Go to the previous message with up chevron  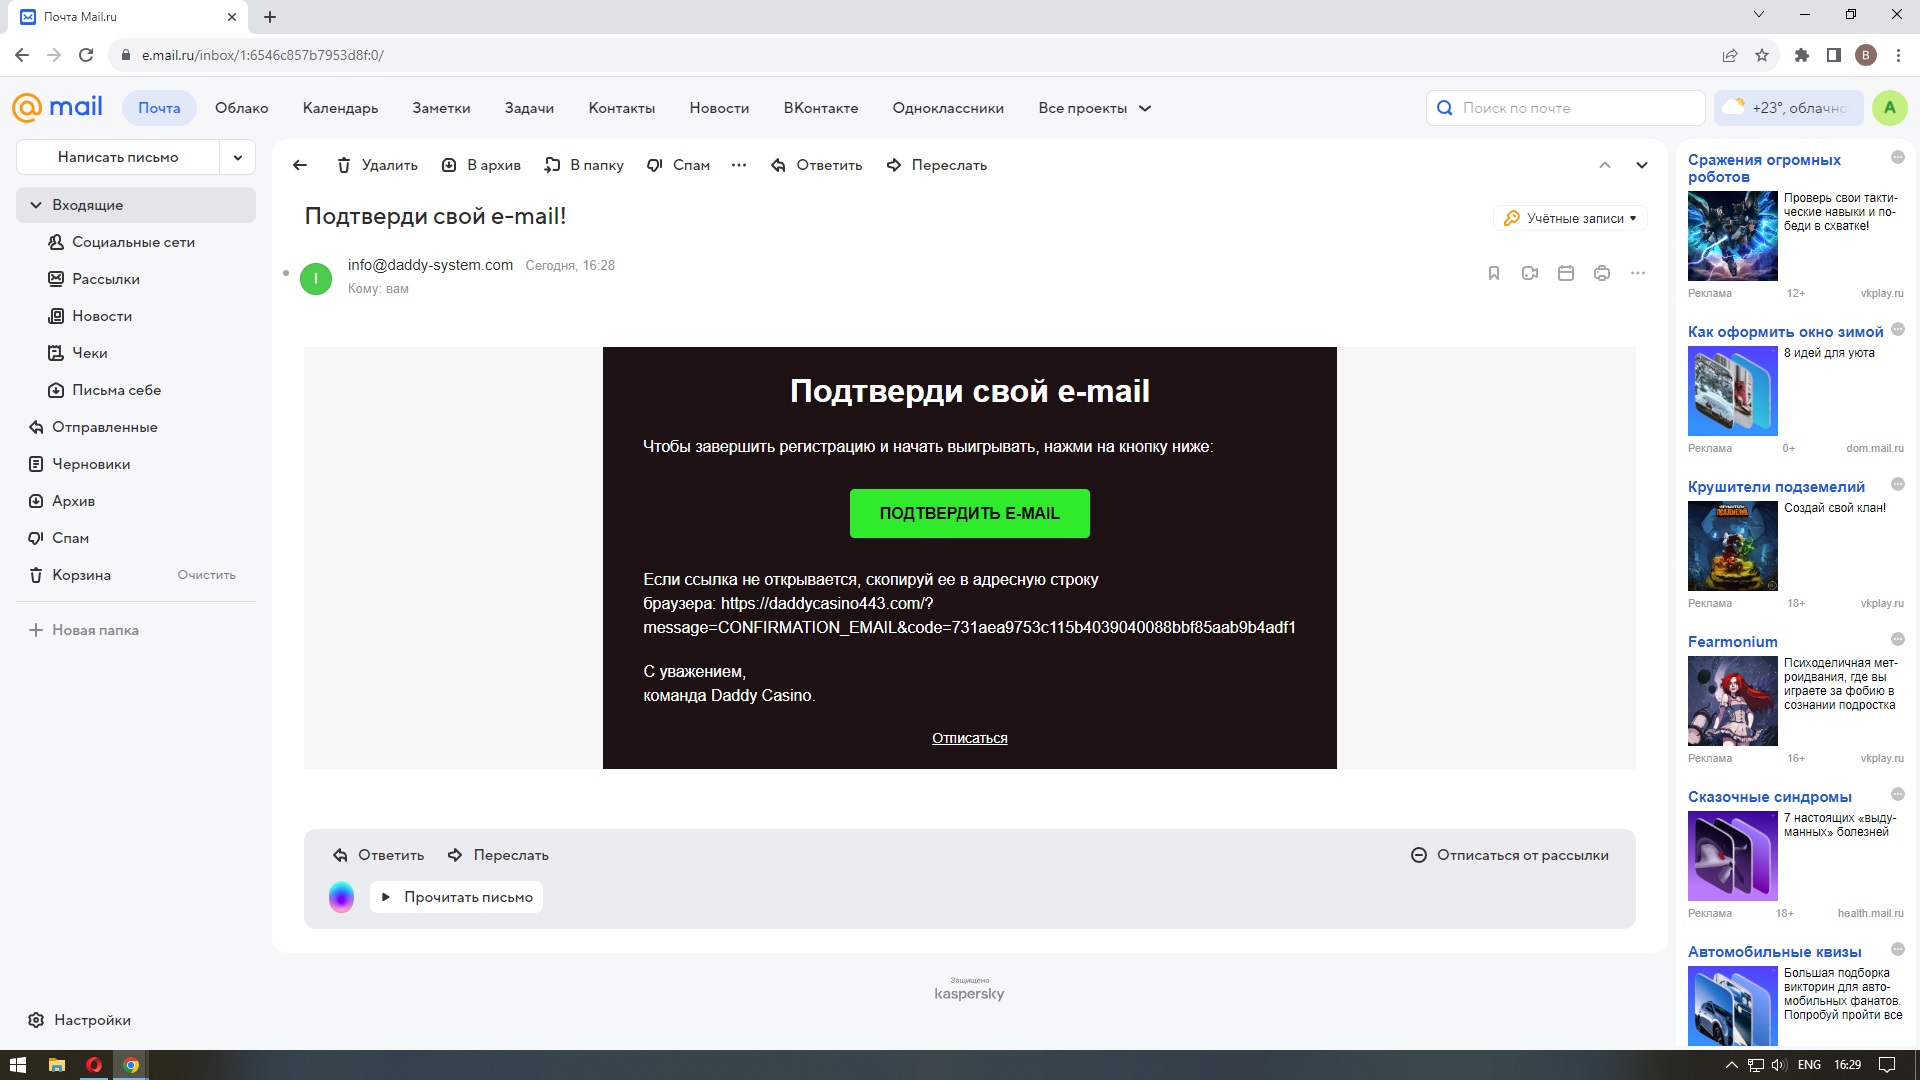click(1605, 165)
